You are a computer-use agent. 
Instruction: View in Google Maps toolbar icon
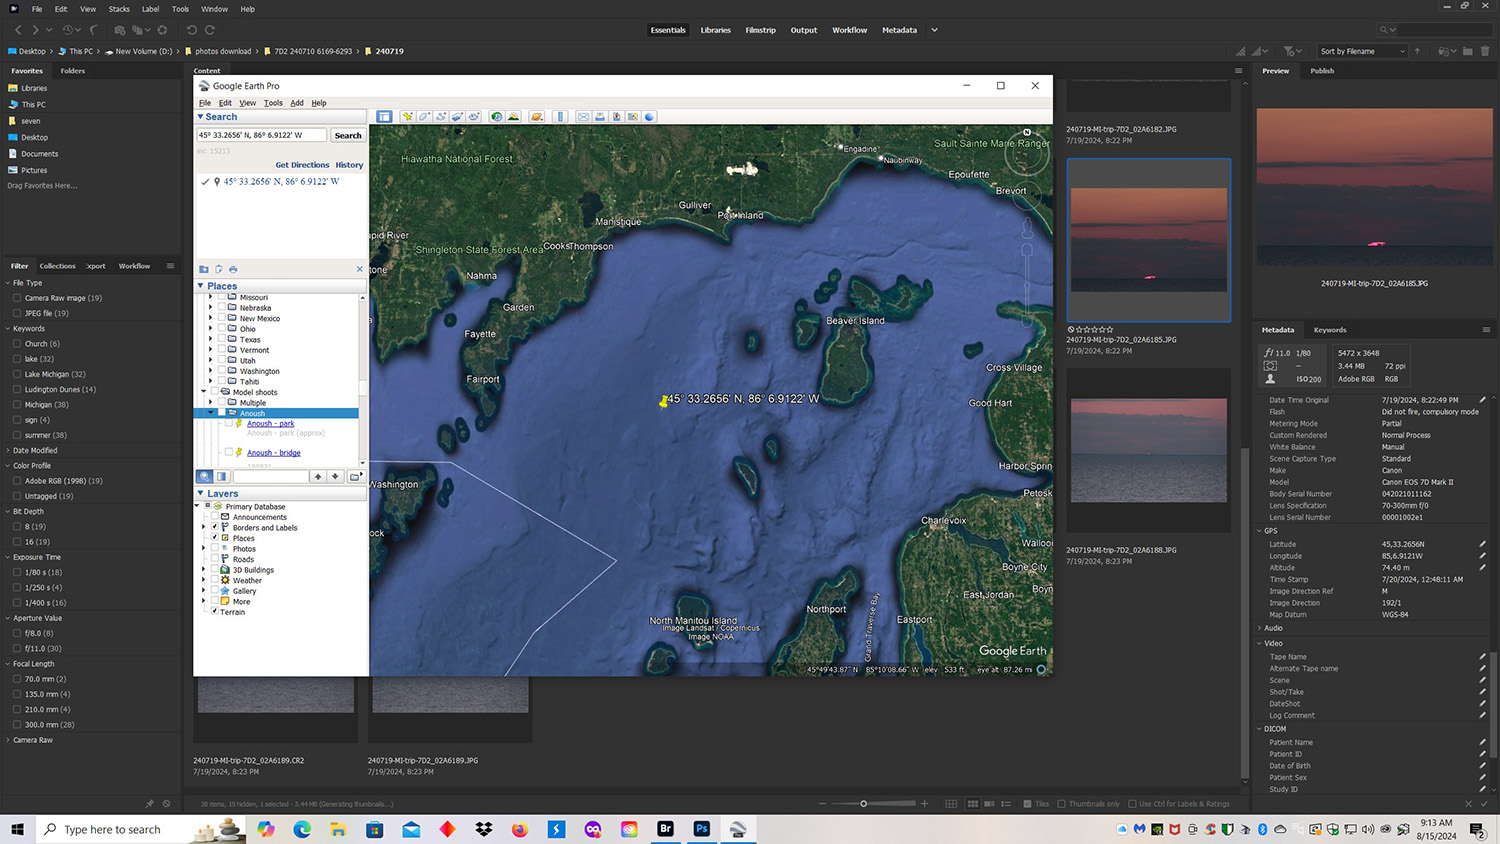point(633,117)
